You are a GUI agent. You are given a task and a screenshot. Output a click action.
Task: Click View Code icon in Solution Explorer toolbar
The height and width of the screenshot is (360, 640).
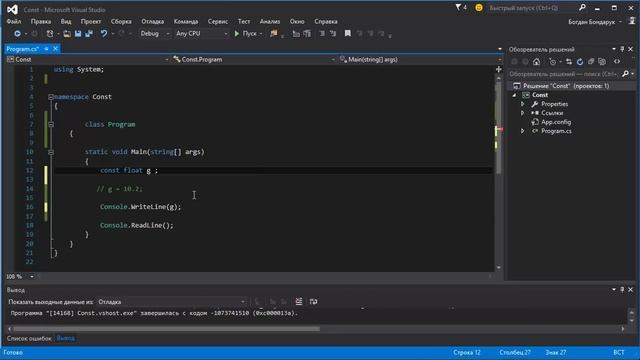point(617,62)
